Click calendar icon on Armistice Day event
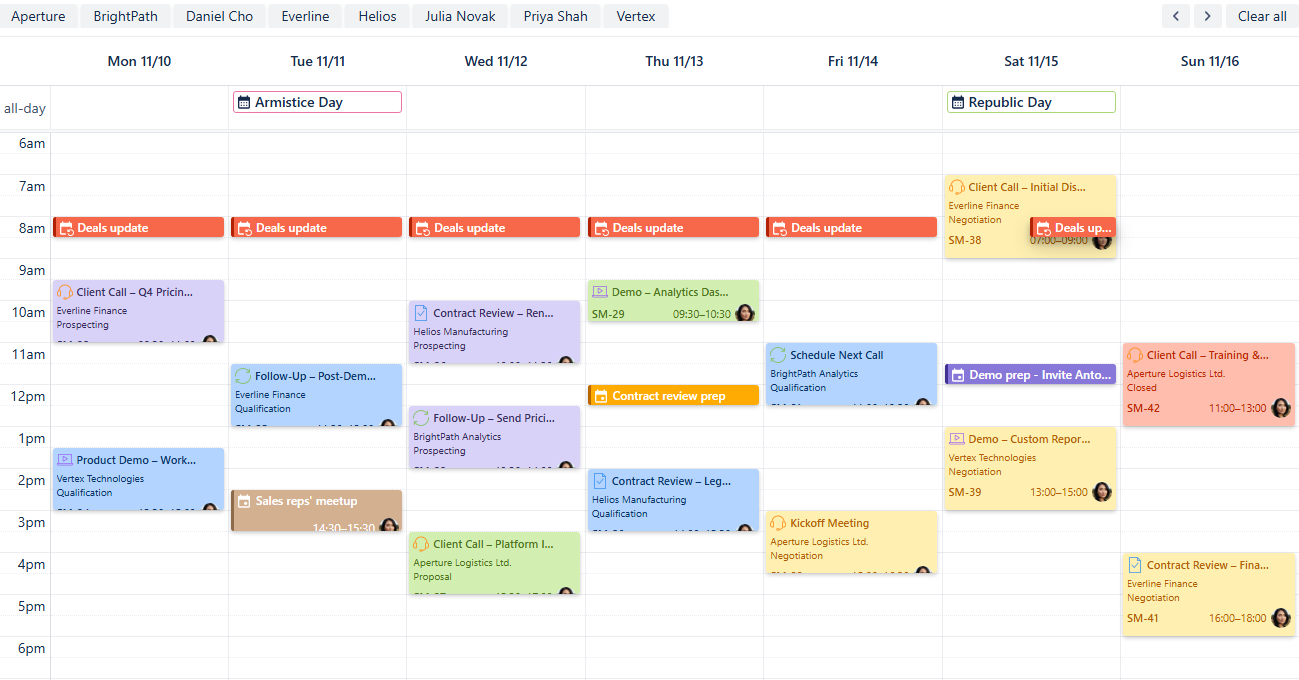This screenshot has height=680, width=1299. (x=244, y=102)
